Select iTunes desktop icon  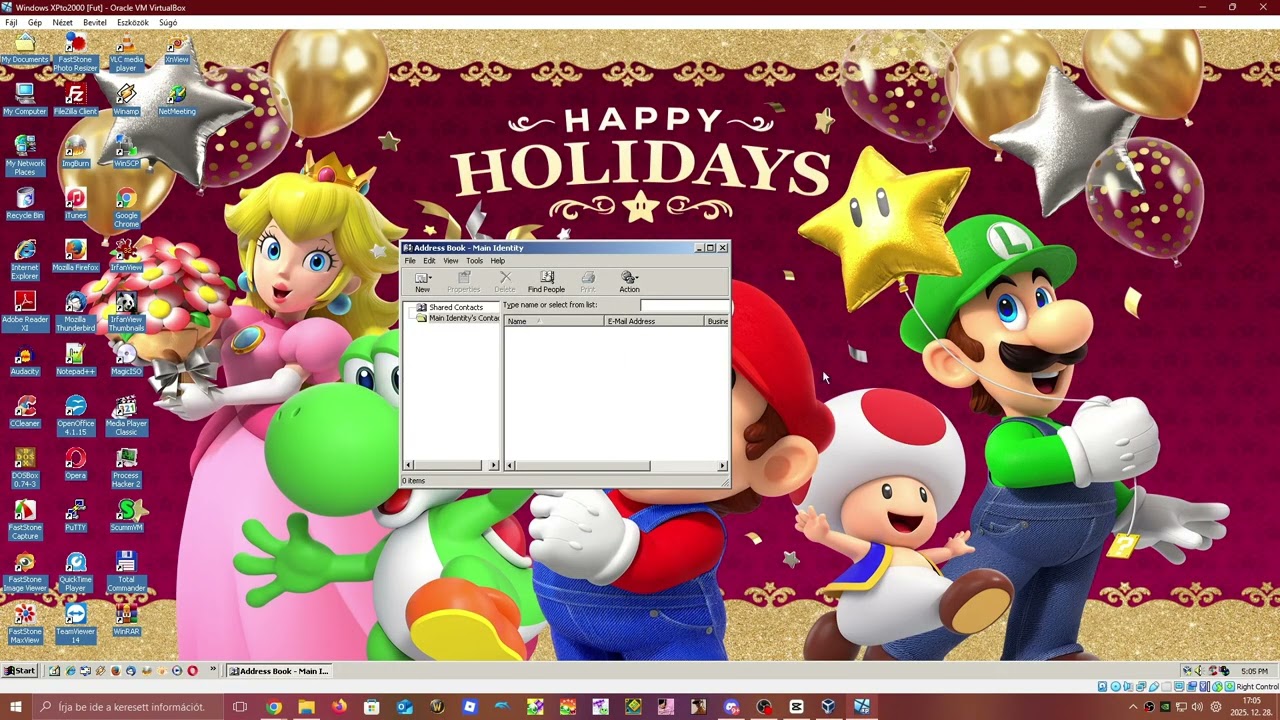pos(75,205)
